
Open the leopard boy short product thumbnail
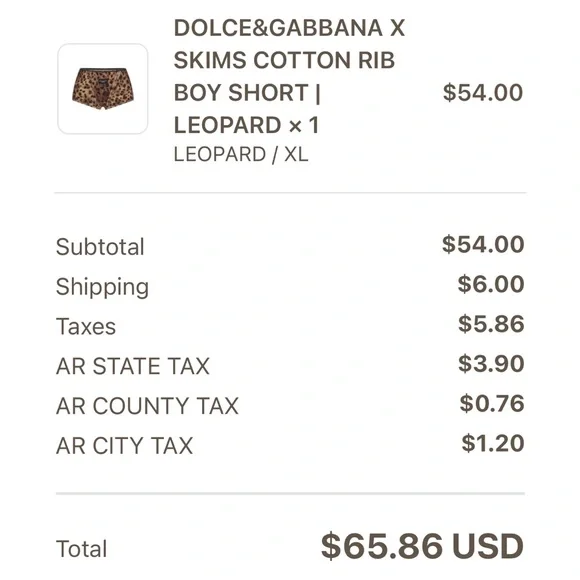(103, 89)
